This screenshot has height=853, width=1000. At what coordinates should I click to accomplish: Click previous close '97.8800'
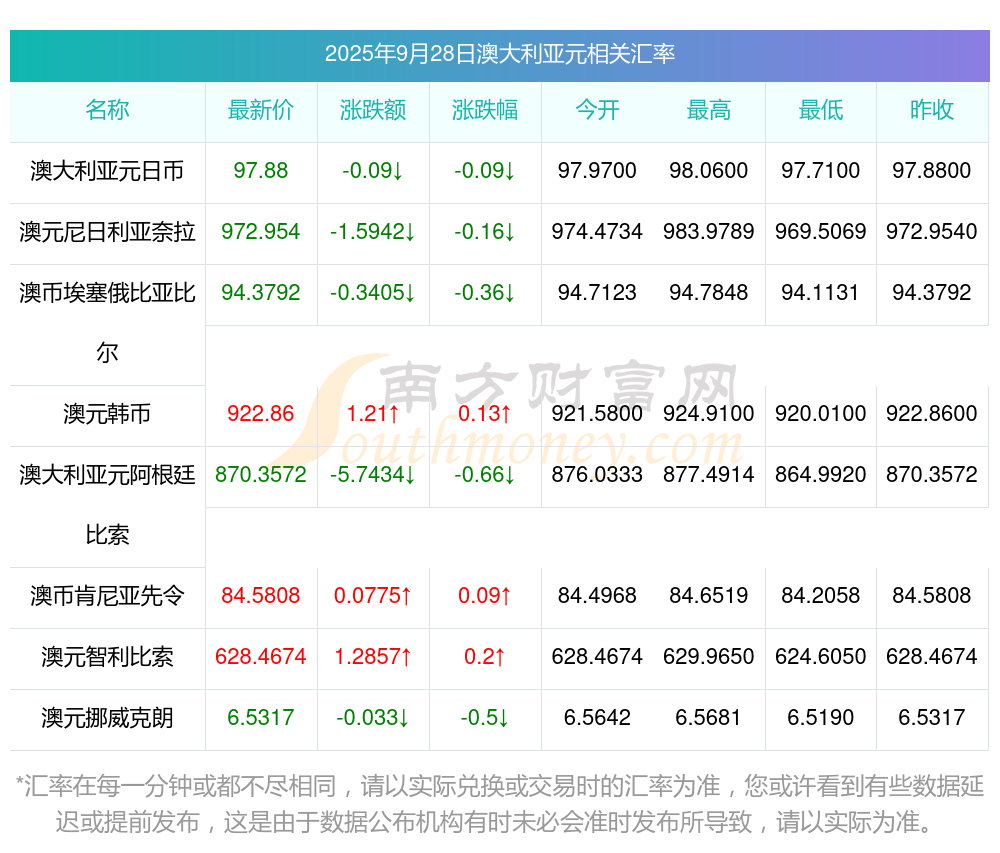pos(932,171)
